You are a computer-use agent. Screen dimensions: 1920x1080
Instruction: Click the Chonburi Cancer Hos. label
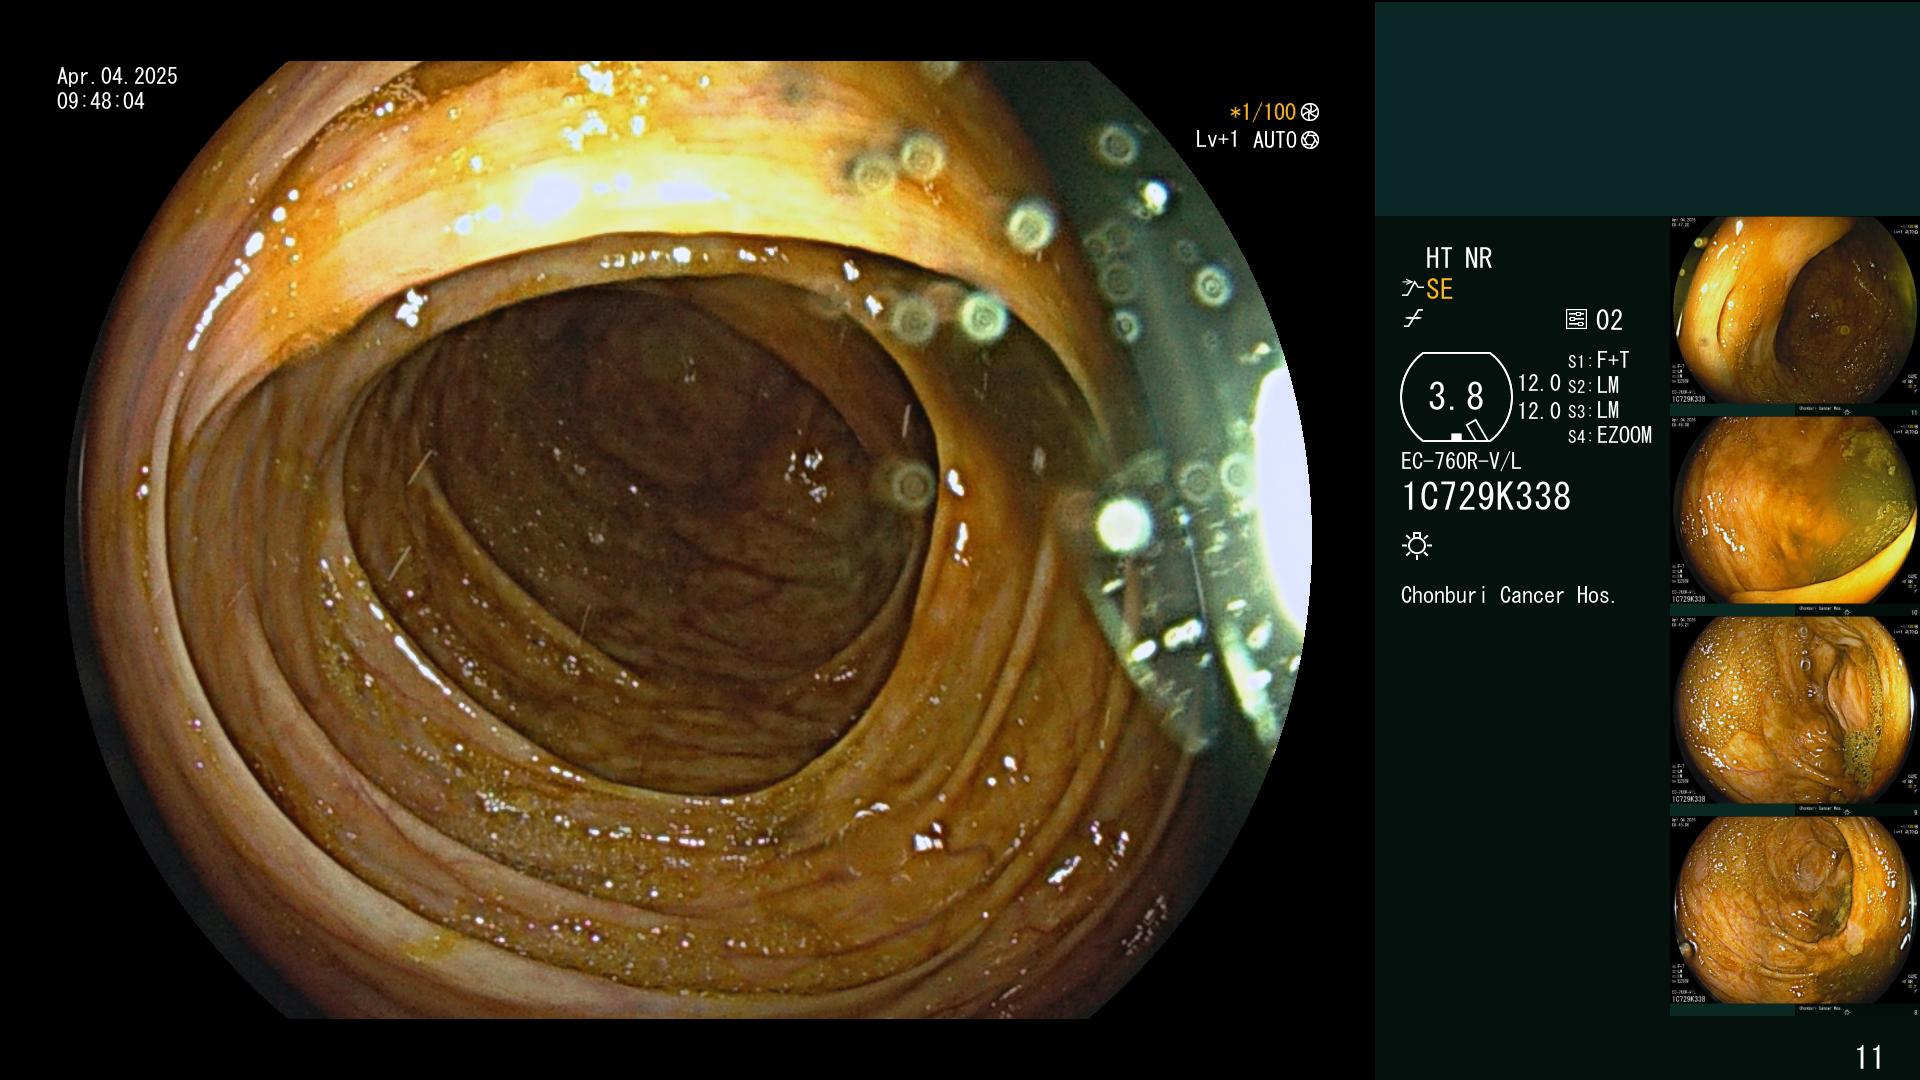click(1508, 595)
